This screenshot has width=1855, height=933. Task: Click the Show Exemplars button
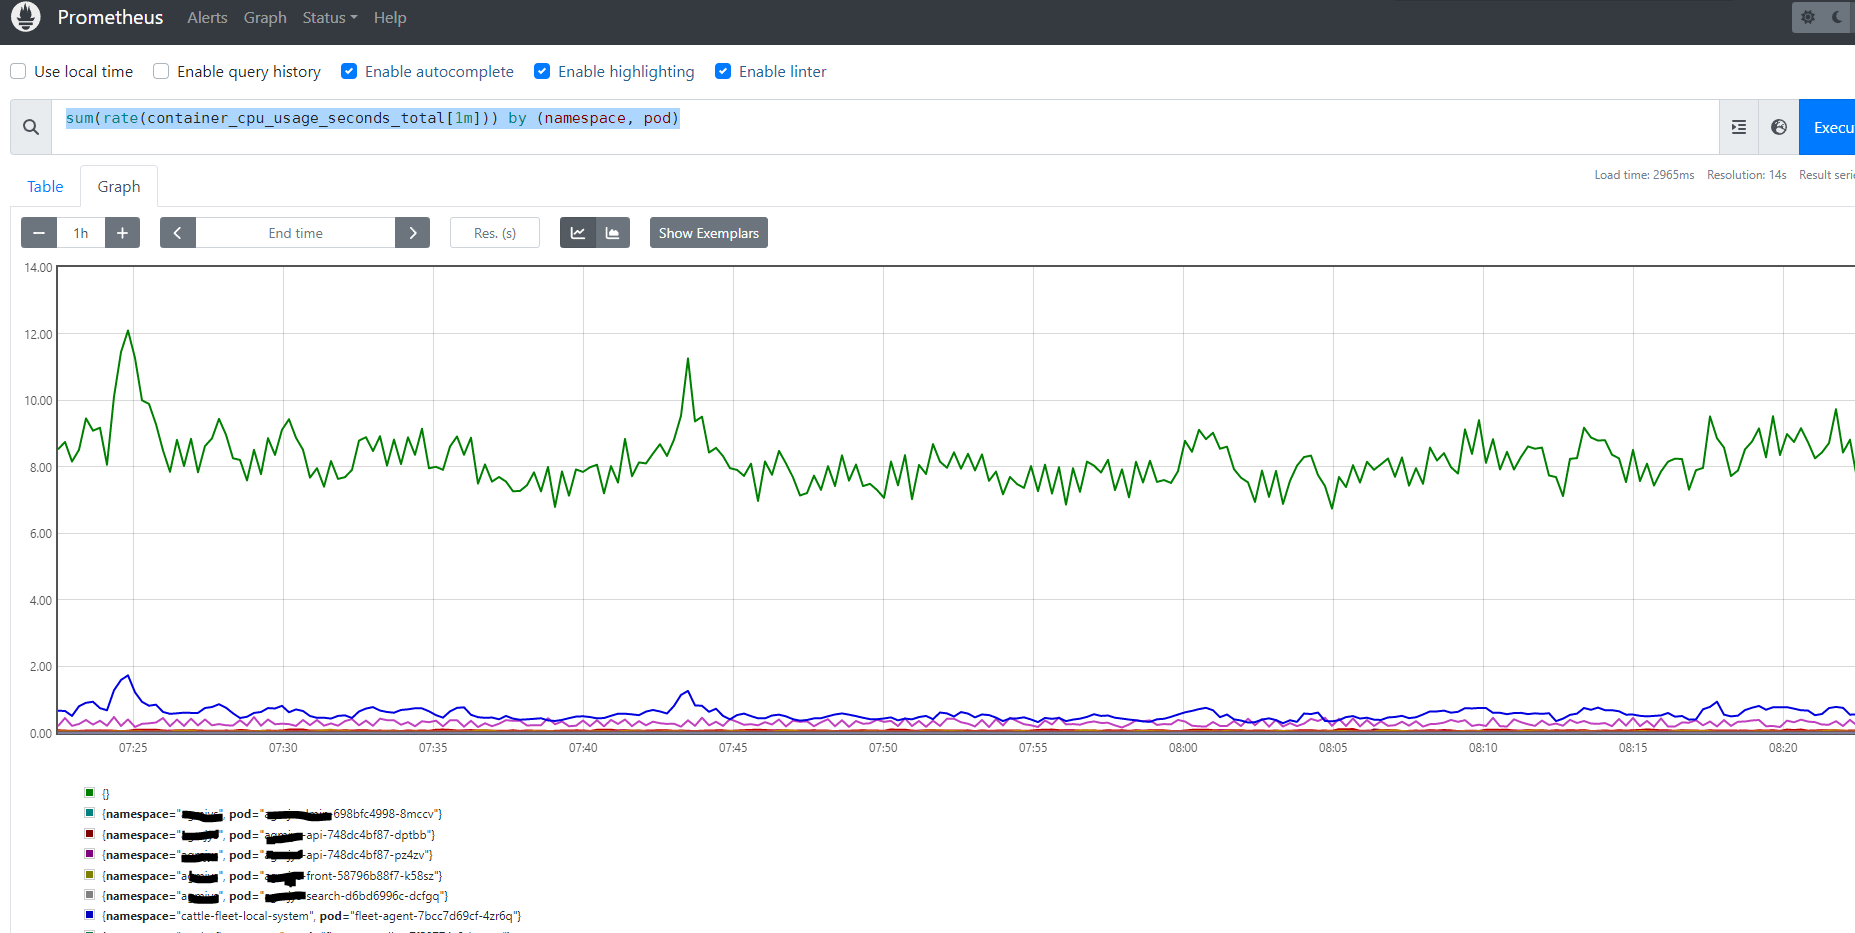tap(708, 232)
